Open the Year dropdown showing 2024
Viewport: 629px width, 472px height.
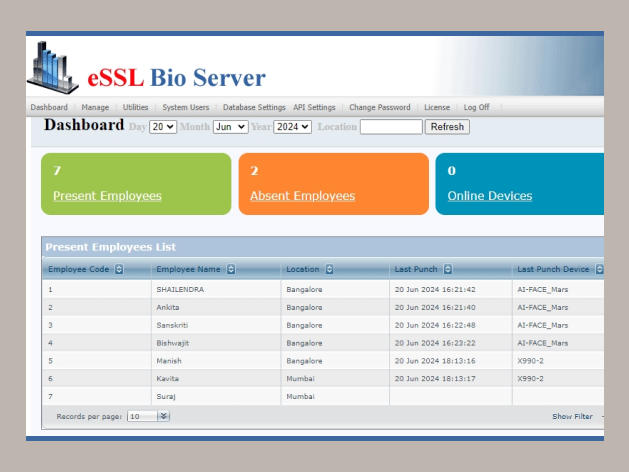292,127
